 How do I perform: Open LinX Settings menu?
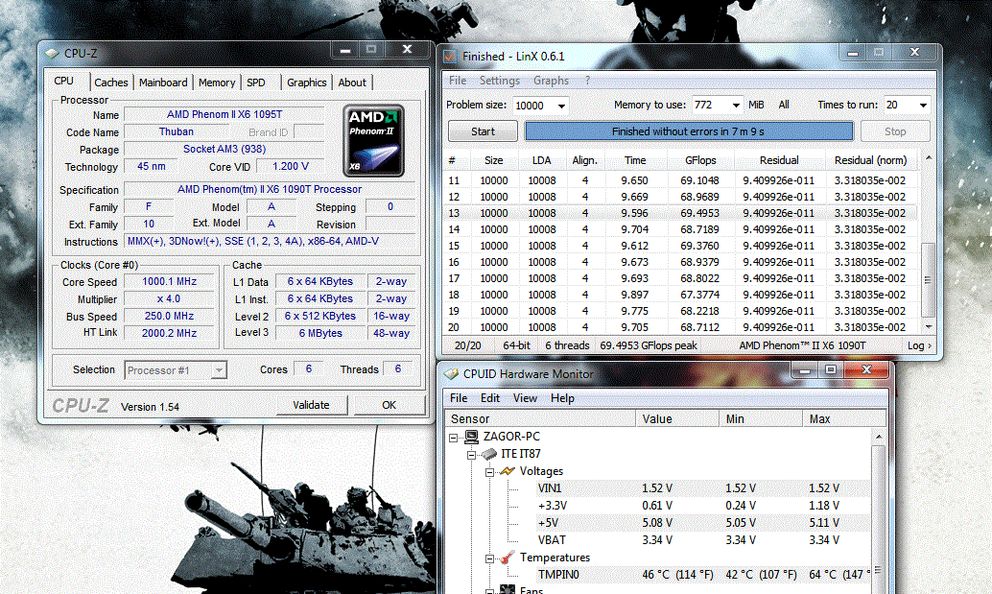pos(499,80)
